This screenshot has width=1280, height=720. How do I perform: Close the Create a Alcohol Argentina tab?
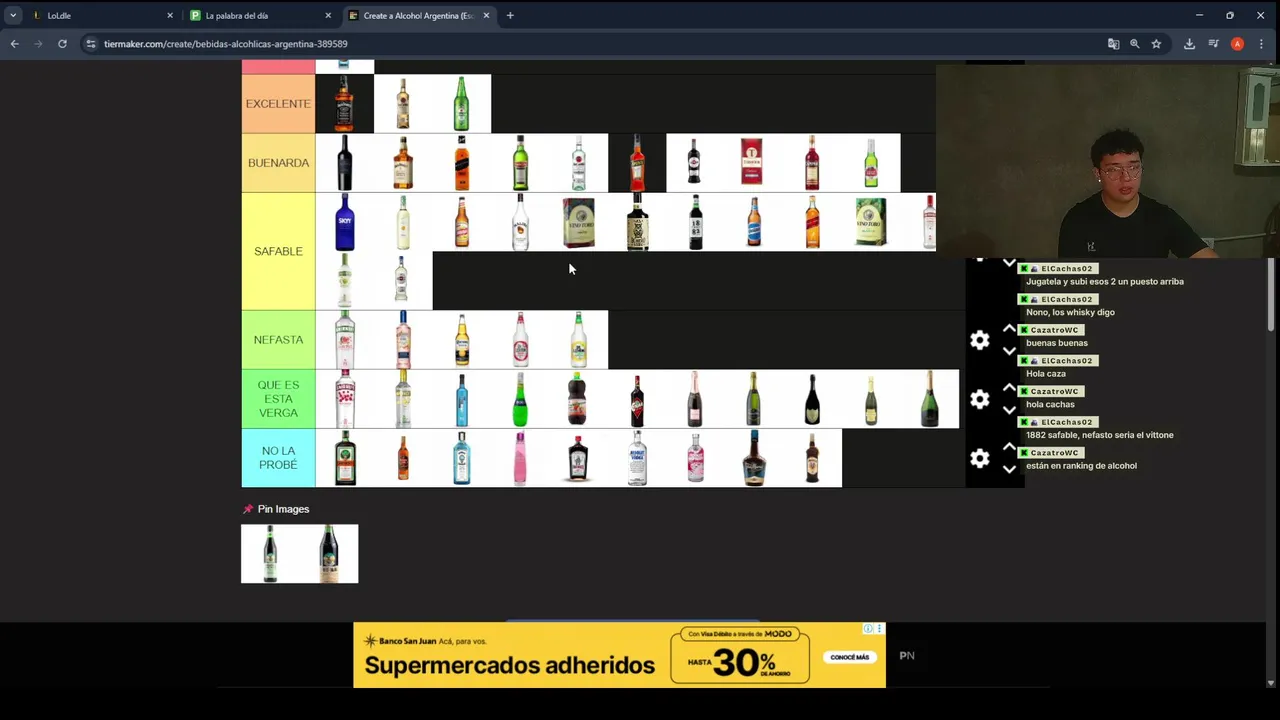pyautogui.click(x=486, y=15)
